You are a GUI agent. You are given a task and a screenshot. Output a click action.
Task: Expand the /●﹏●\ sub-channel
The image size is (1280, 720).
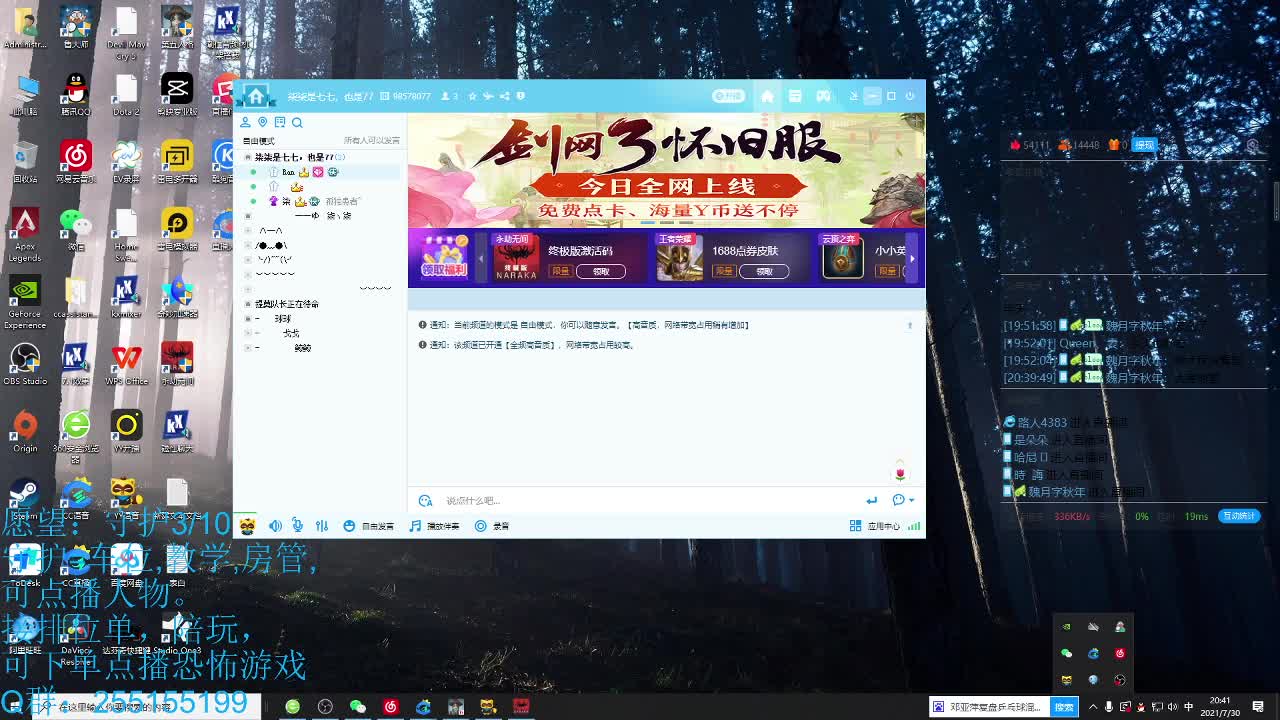248,245
